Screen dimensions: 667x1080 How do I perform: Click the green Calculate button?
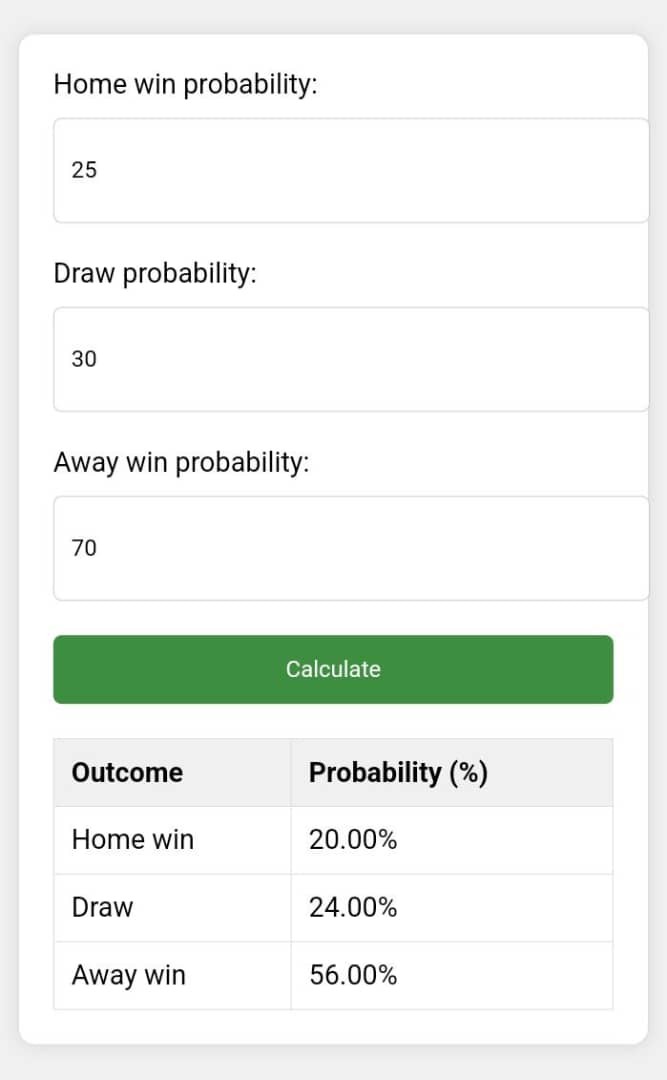point(334,669)
